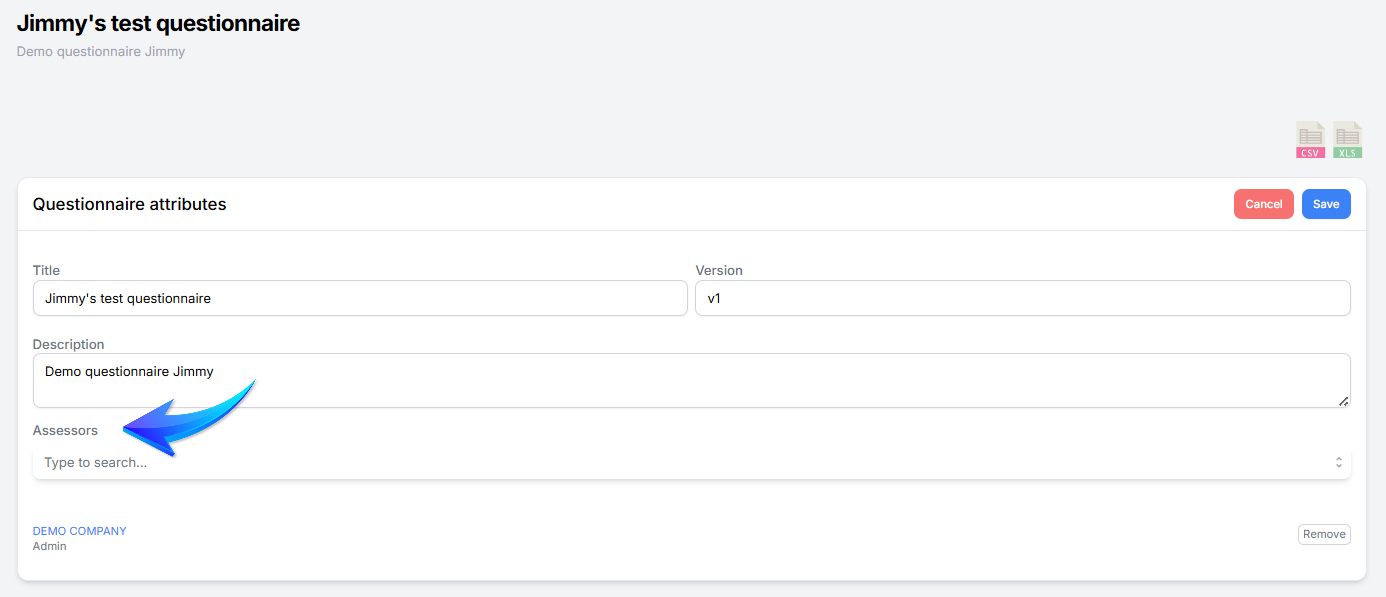Image resolution: width=1386 pixels, height=597 pixels.
Task: Export questionnaire as CSV file
Action: 1310,140
